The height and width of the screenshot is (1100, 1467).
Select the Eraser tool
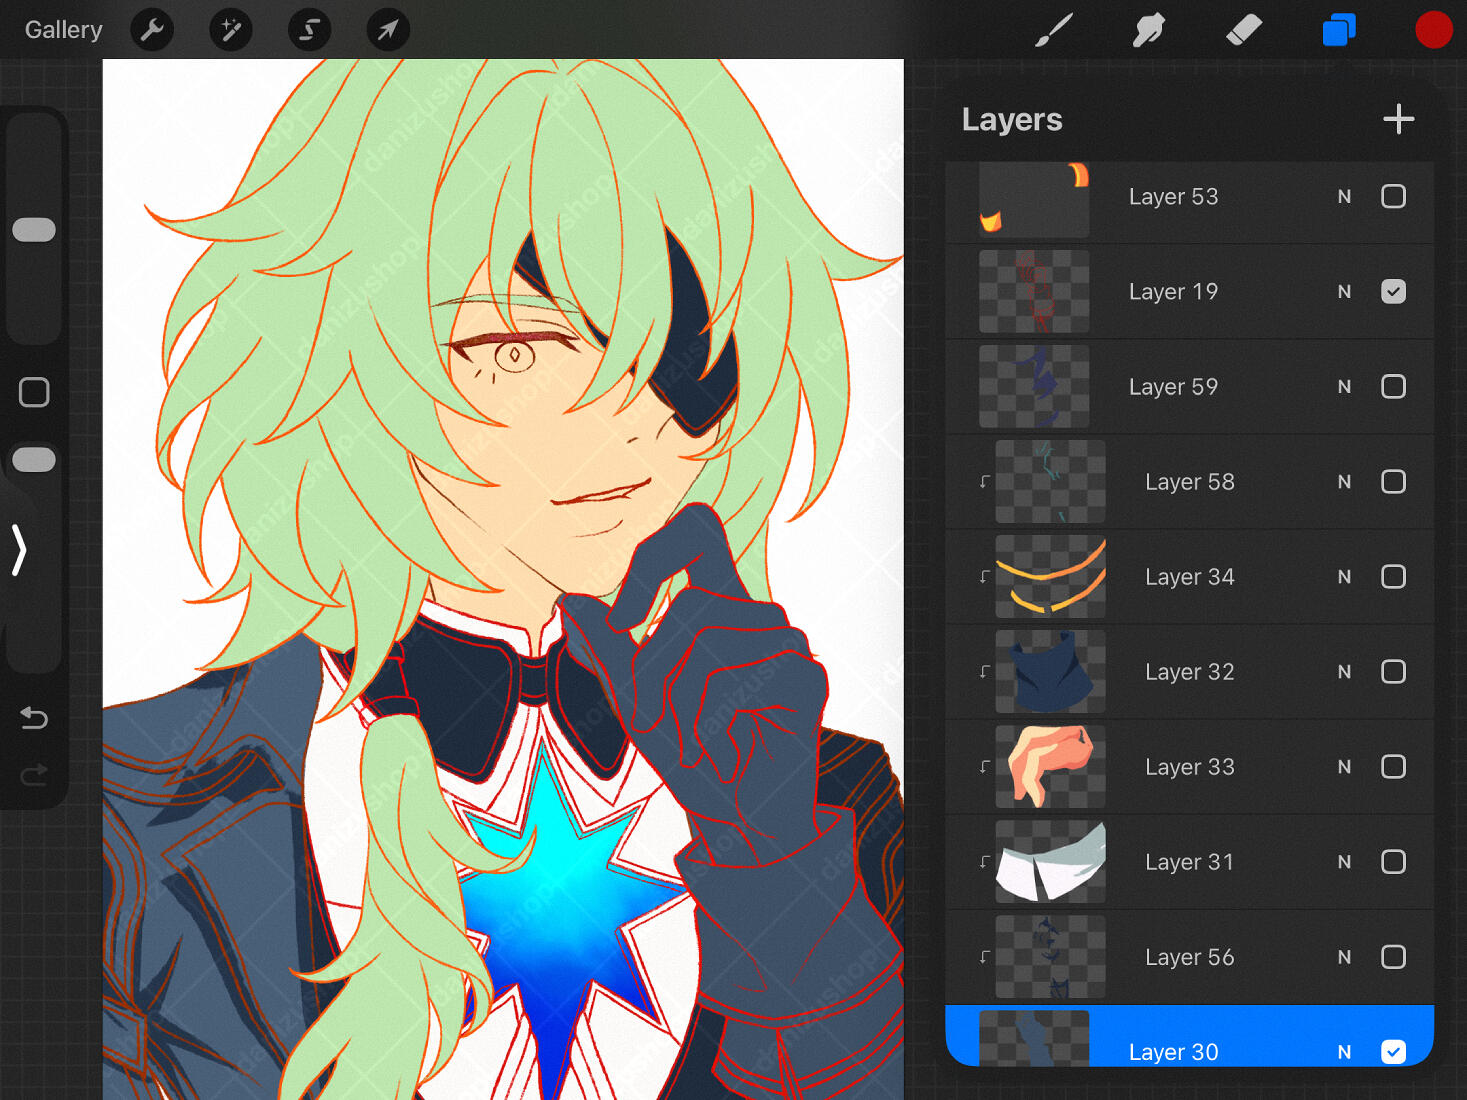tap(1243, 30)
